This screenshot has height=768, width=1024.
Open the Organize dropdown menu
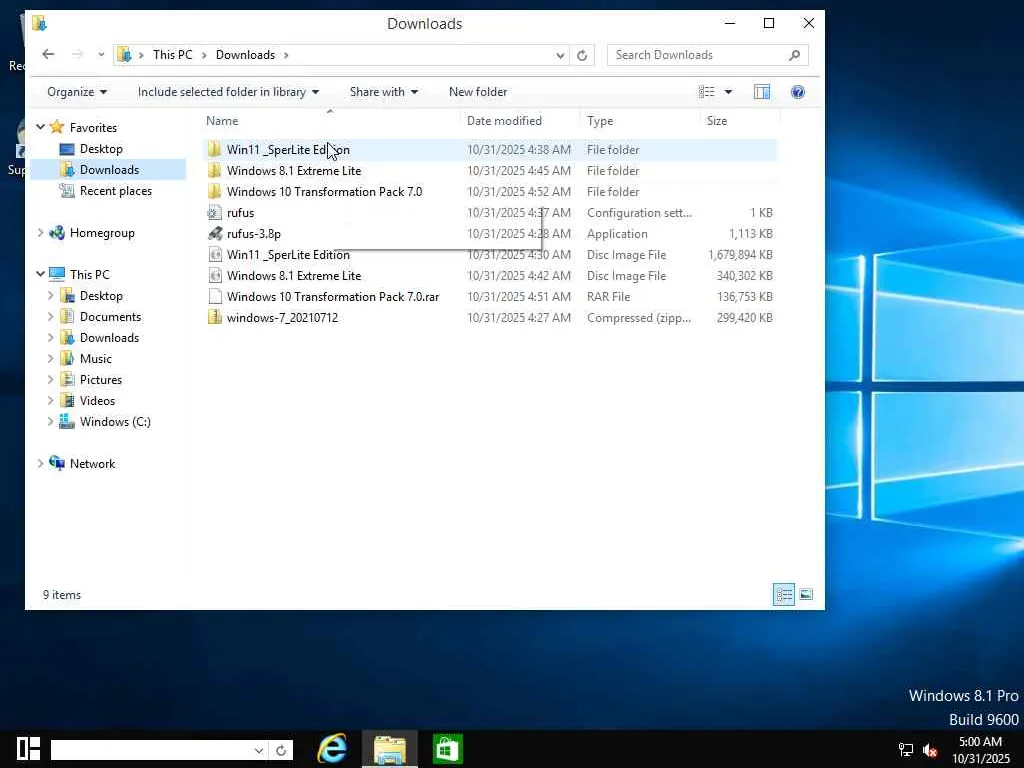click(77, 92)
